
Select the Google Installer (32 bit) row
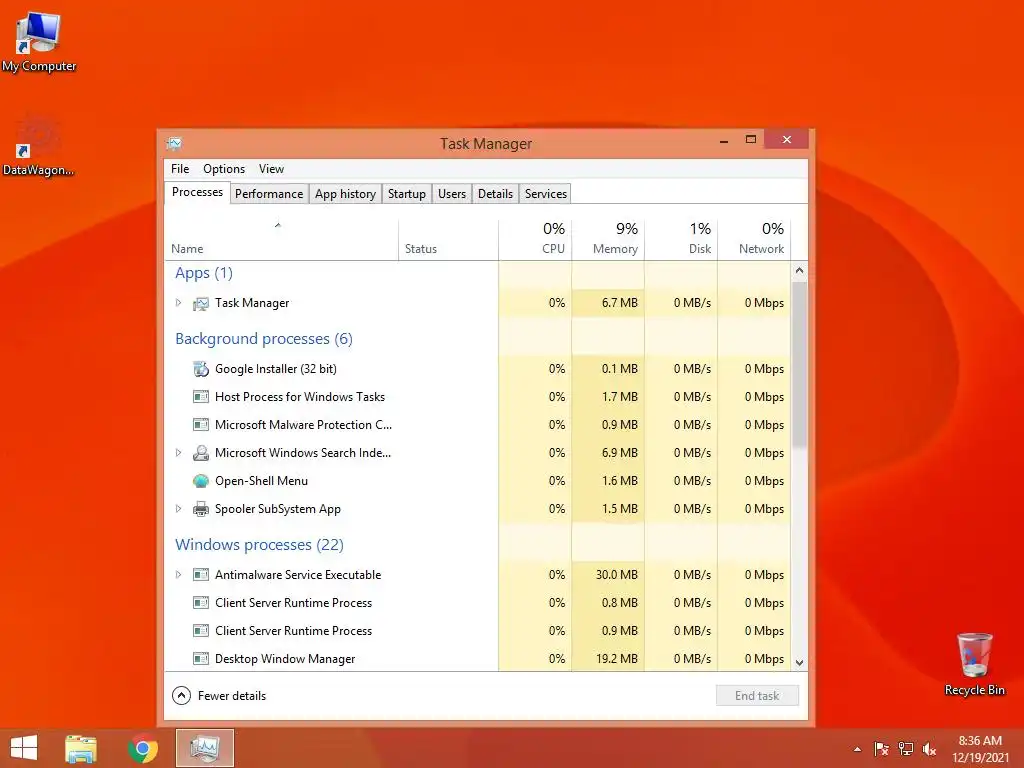[478, 369]
